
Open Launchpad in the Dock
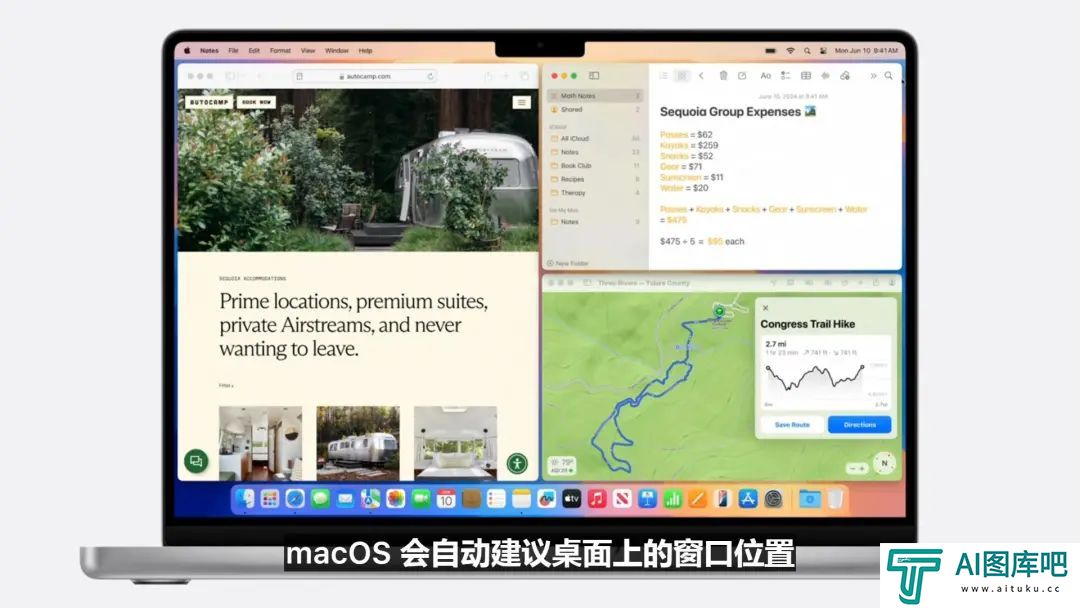click(270, 499)
